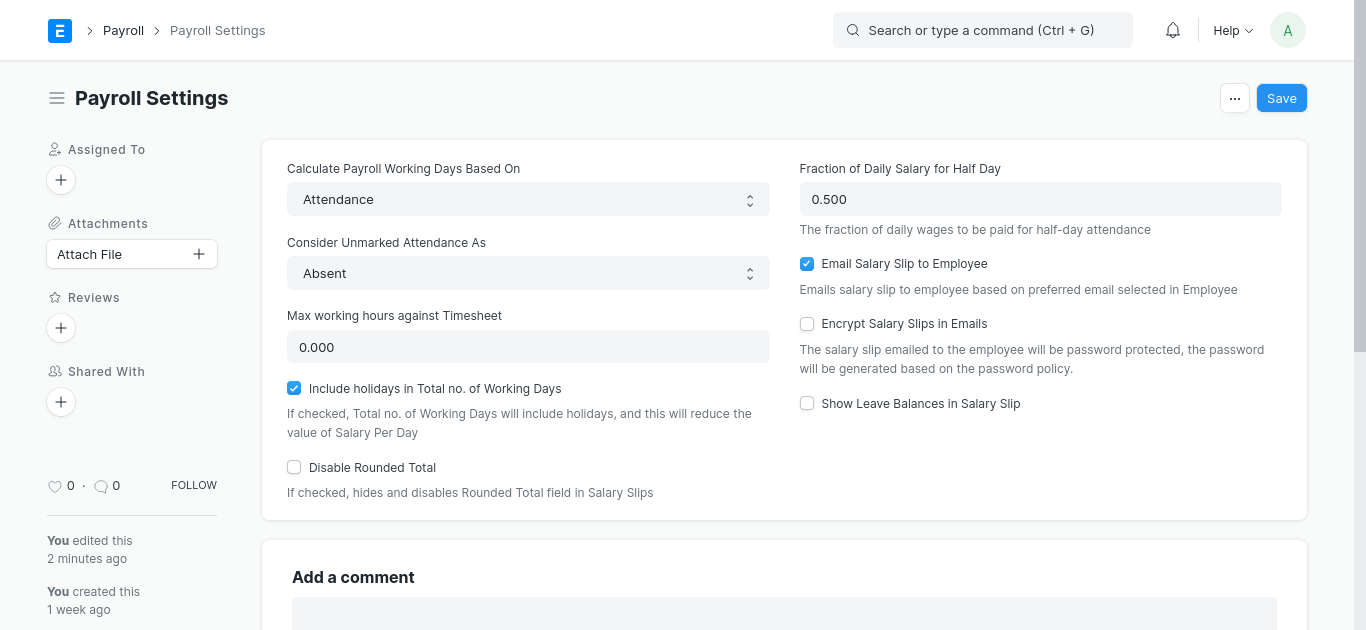This screenshot has height=630, width=1366.
Task: Uncheck Include holidays in Total Working Days
Action: pos(294,388)
